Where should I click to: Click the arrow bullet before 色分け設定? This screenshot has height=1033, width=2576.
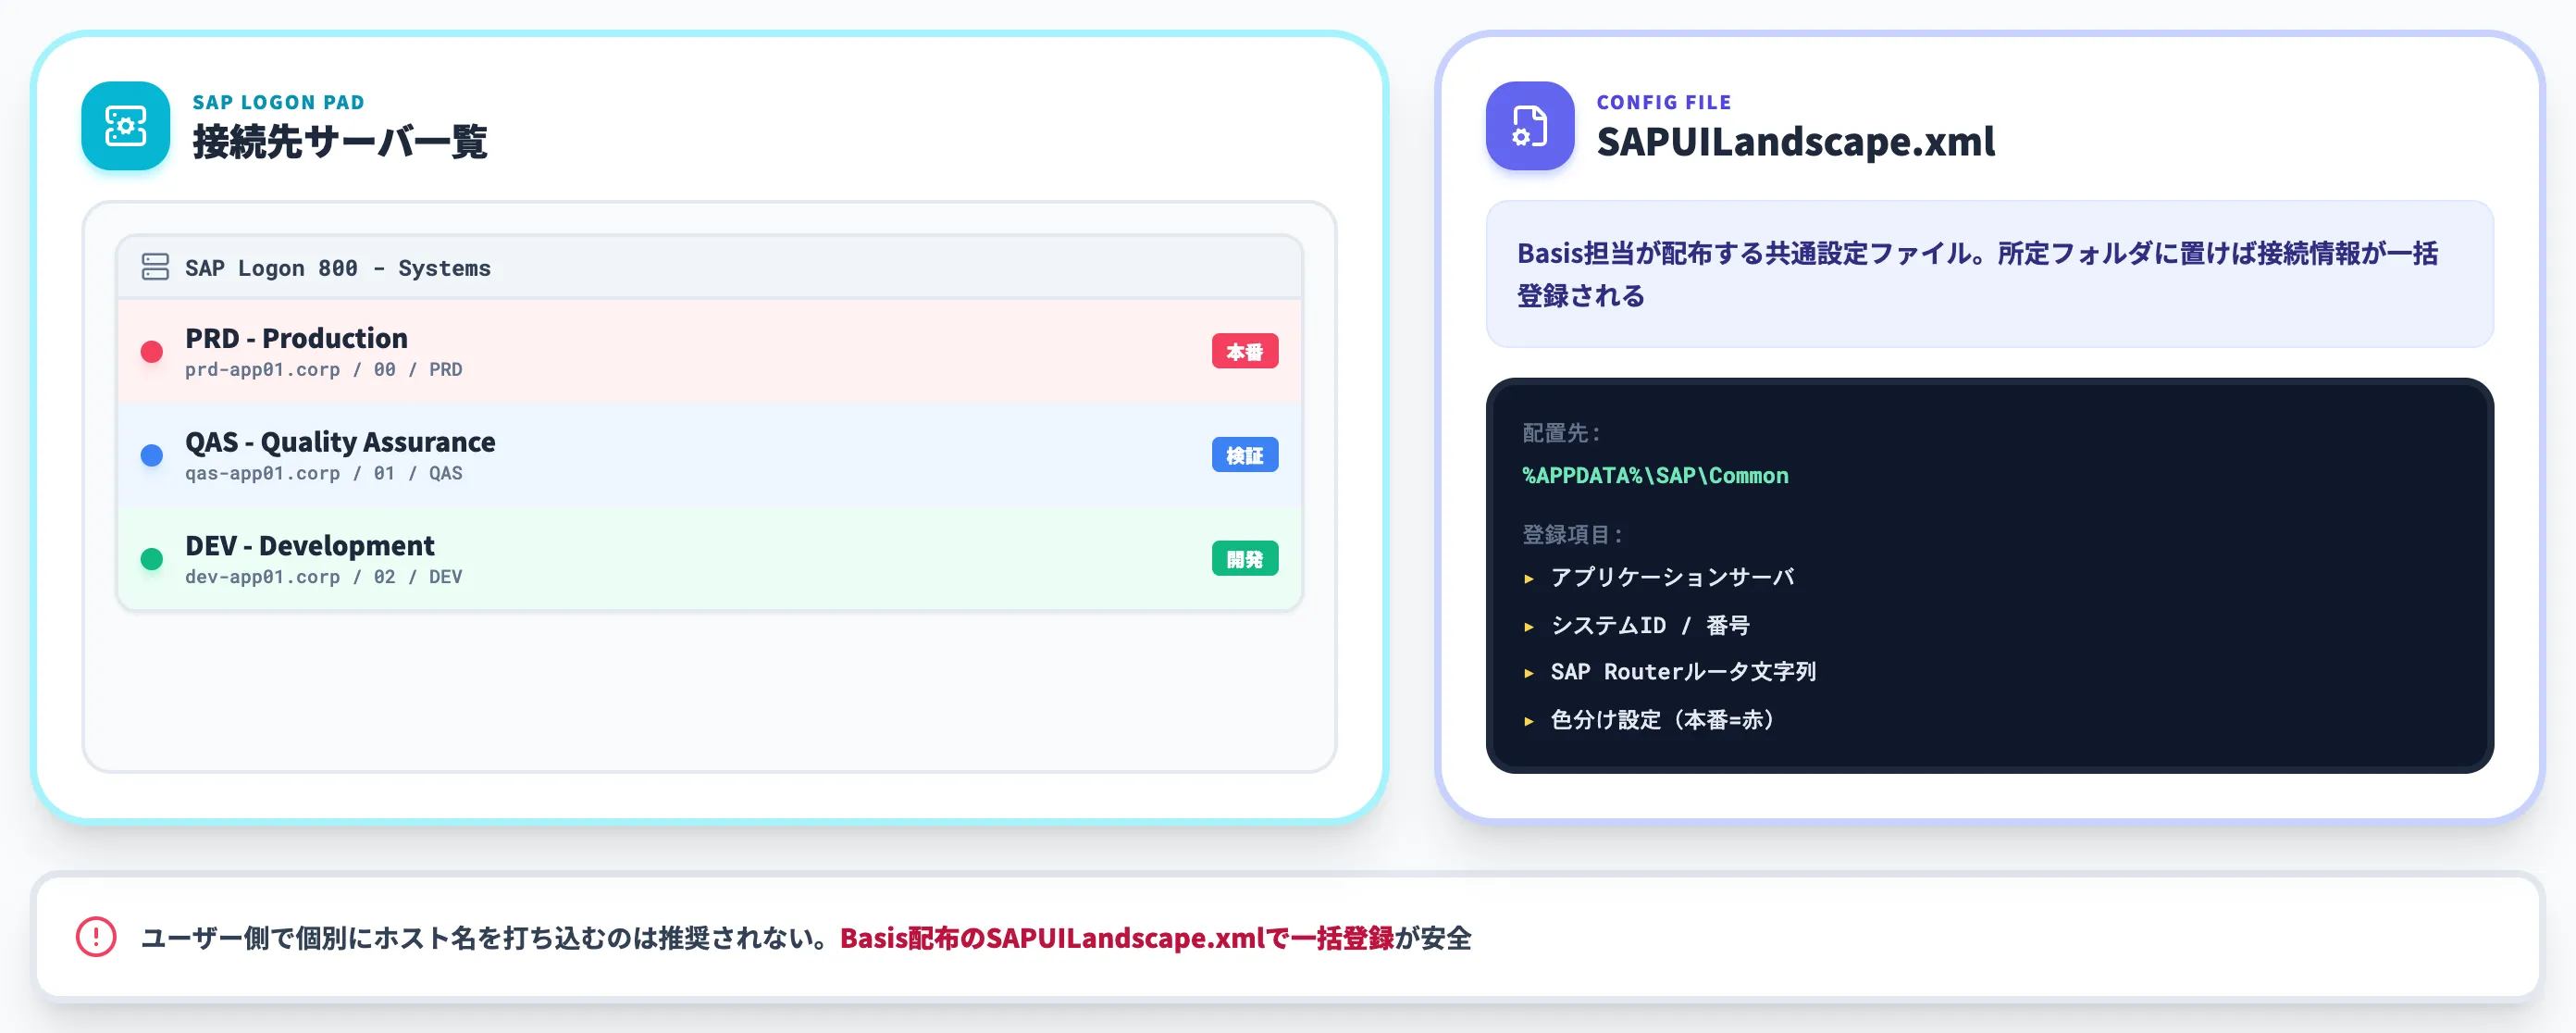click(x=1528, y=721)
